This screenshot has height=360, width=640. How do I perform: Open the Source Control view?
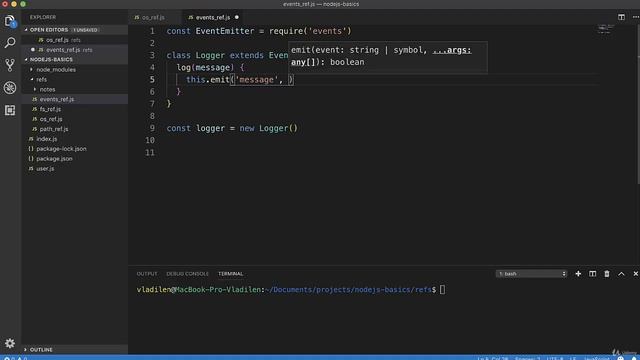click(x=10, y=65)
